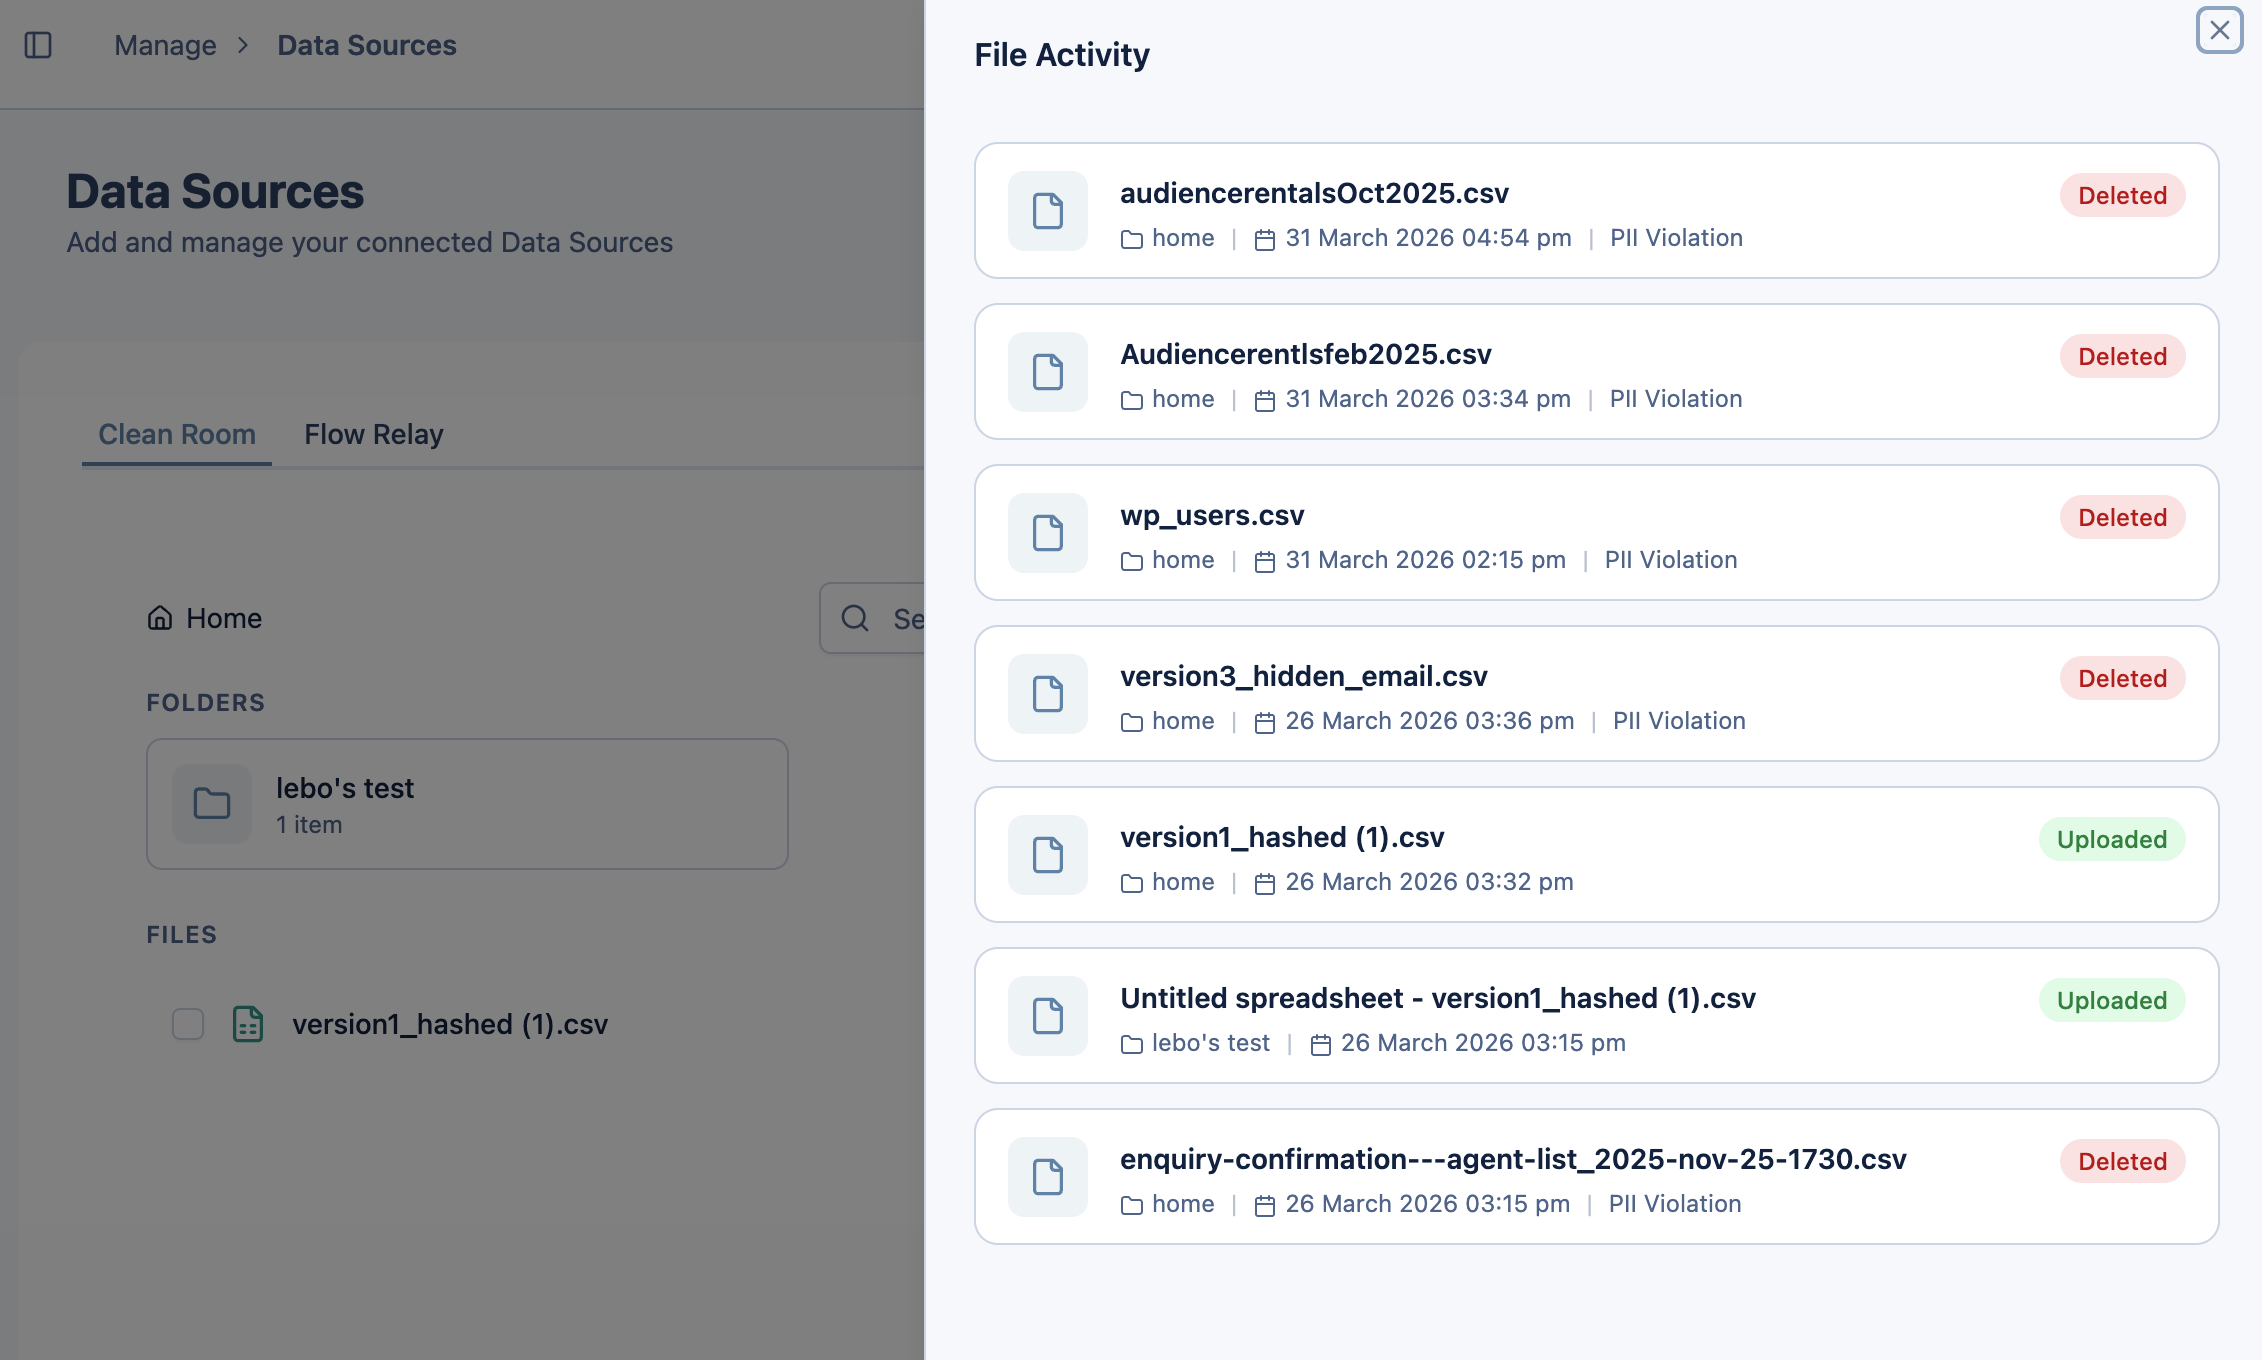Click the breadcrumb chevron separator

pyautogui.click(x=243, y=45)
